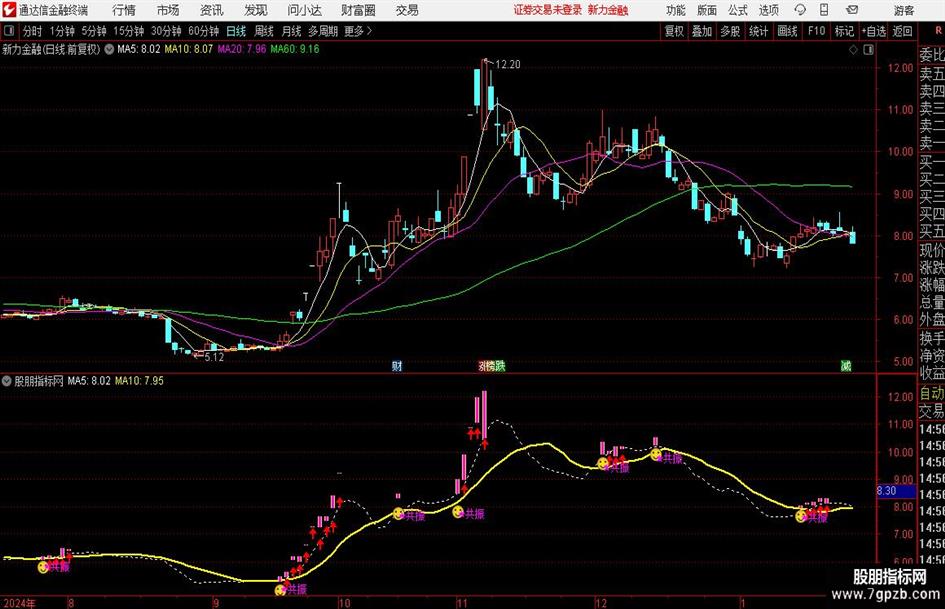
Task: Click the 复权 button
Action: pos(674,31)
